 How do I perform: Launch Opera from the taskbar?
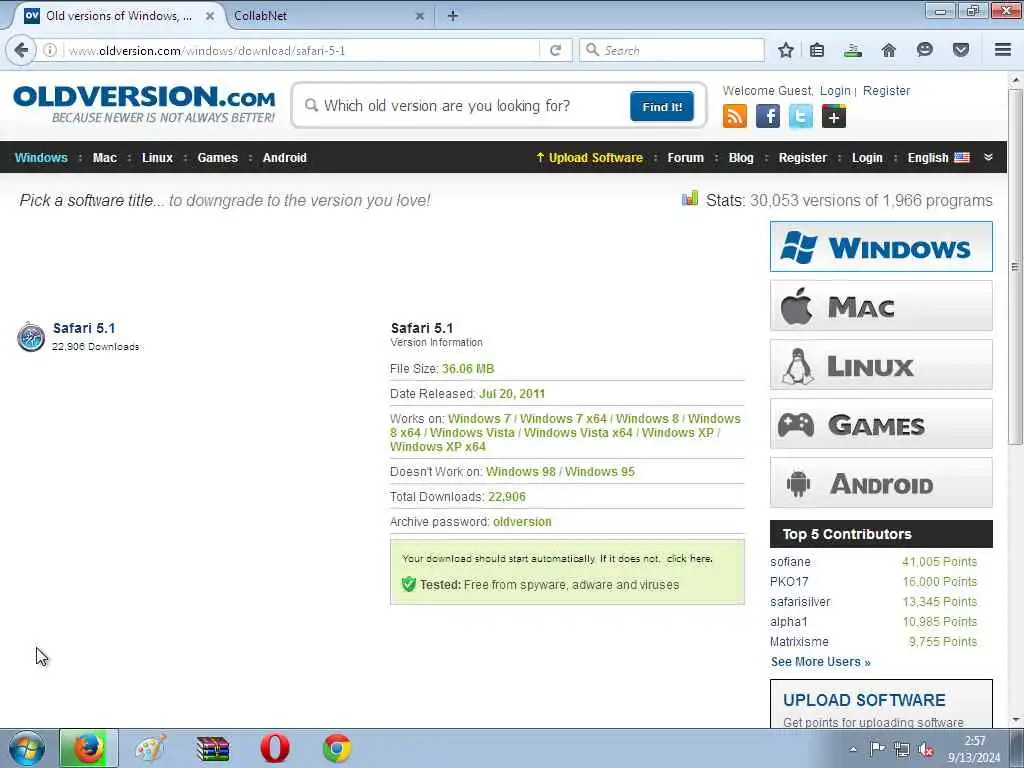pyautogui.click(x=275, y=748)
